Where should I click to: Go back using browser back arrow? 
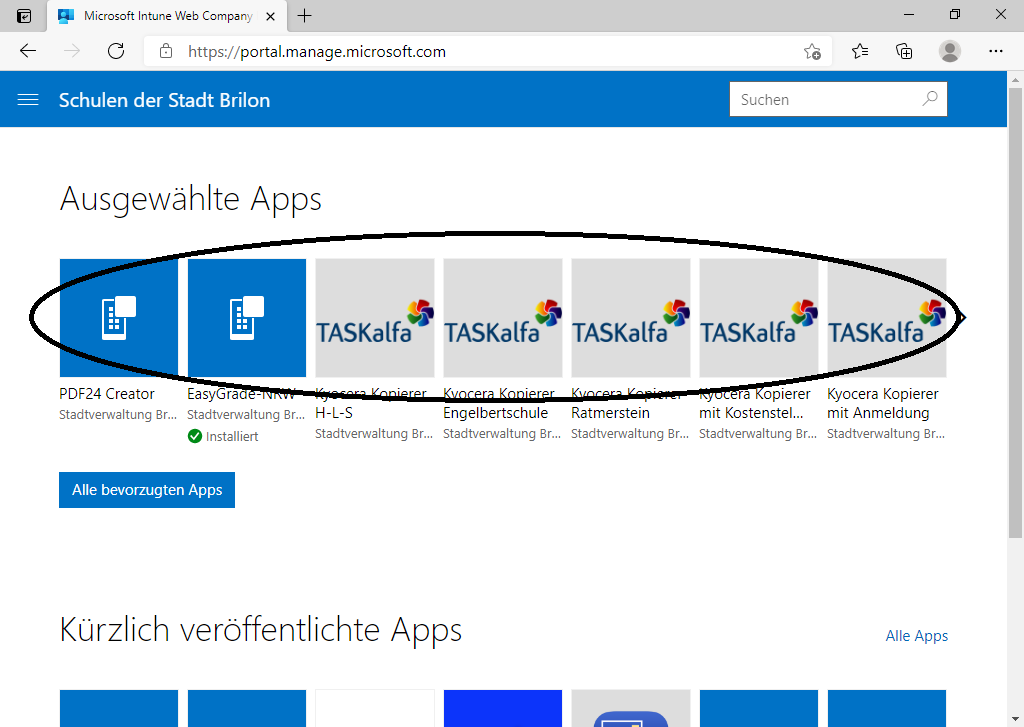click(28, 51)
